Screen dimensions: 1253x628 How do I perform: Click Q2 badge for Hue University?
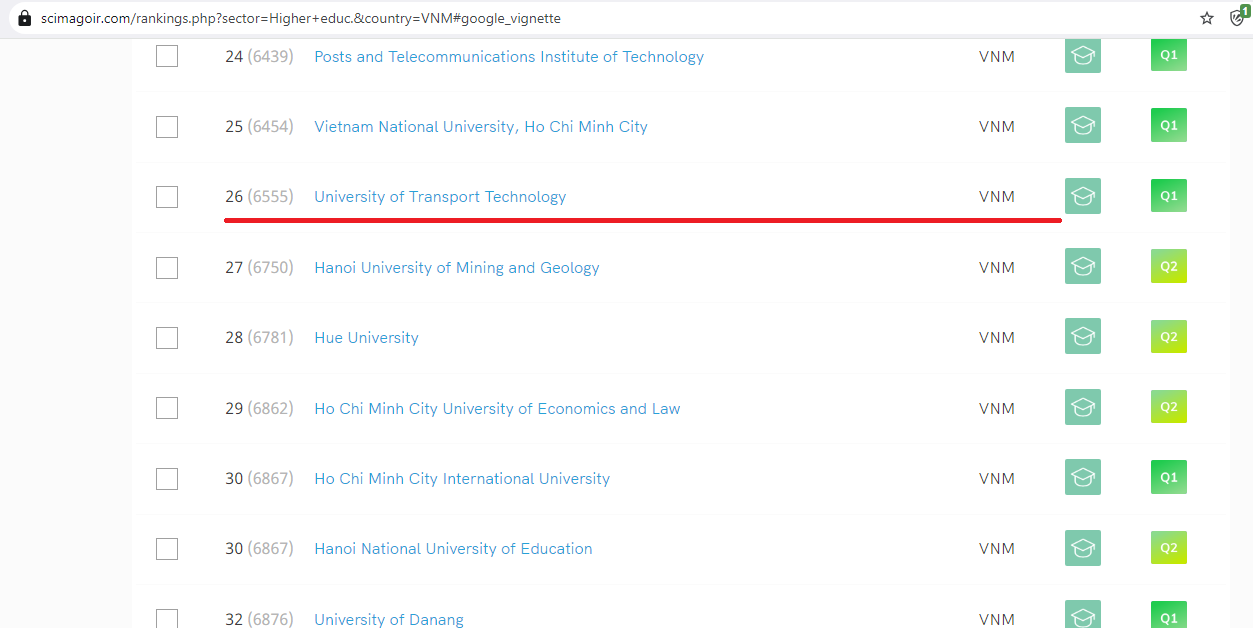[x=1168, y=337]
